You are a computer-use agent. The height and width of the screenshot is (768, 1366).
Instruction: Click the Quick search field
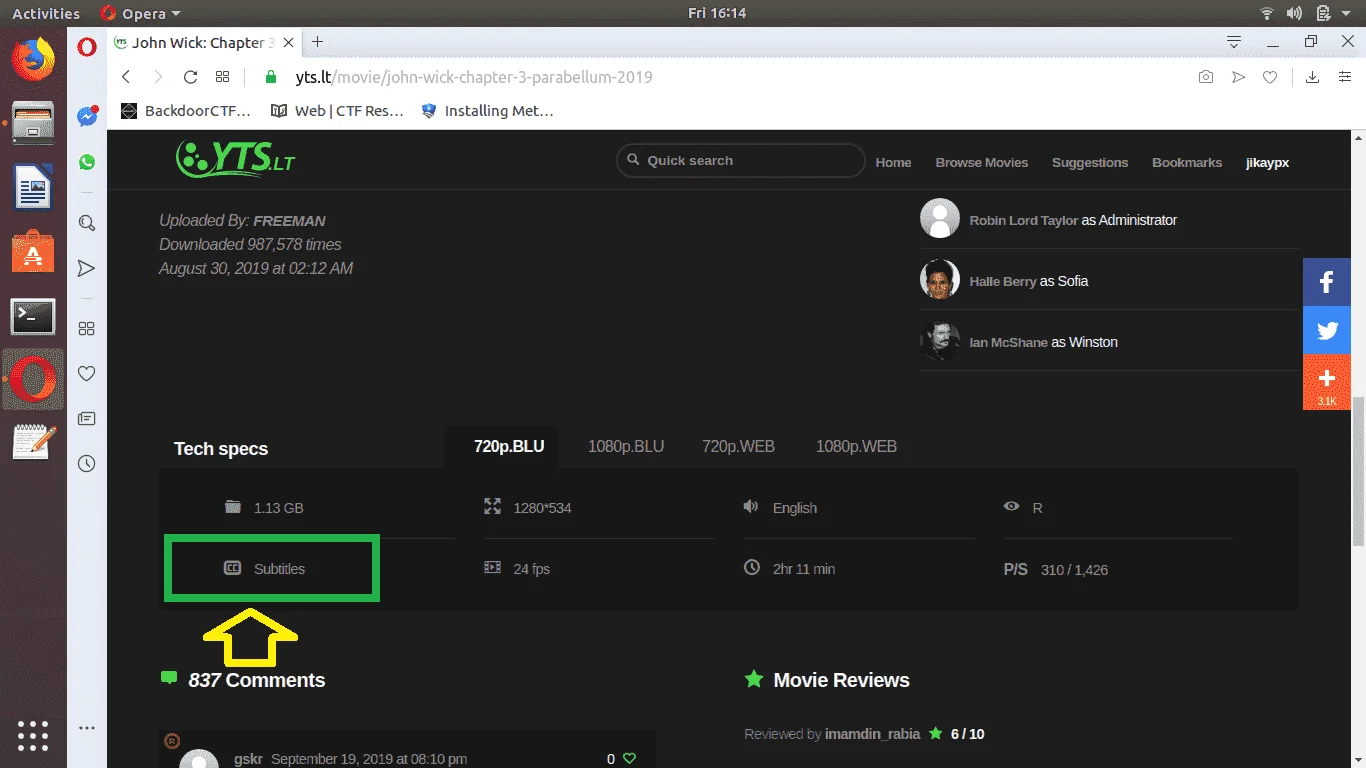pos(740,161)
